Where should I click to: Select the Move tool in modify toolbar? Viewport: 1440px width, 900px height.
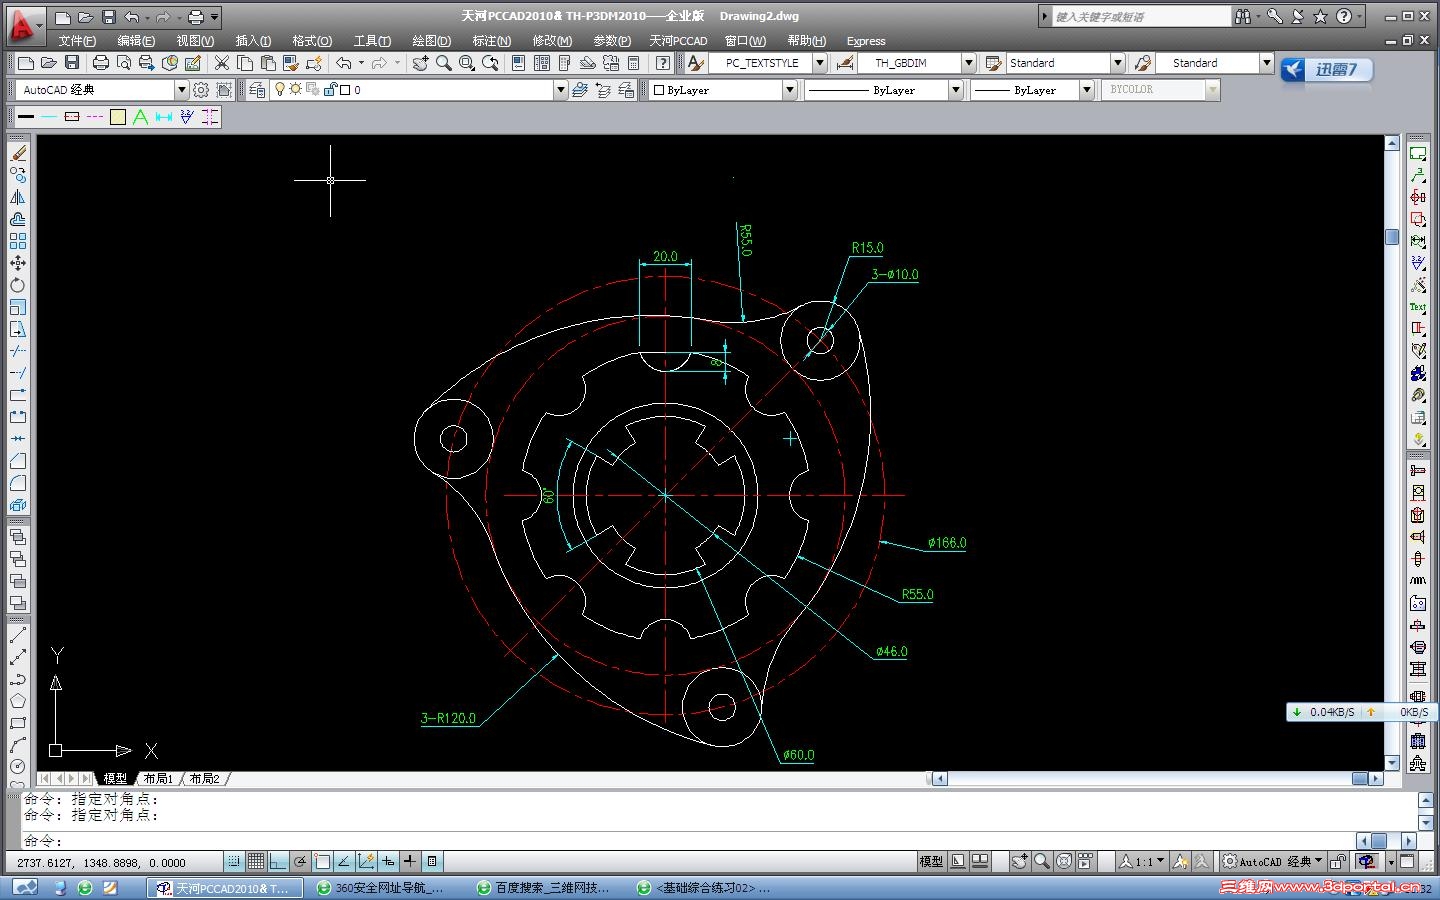pos(18,263)
